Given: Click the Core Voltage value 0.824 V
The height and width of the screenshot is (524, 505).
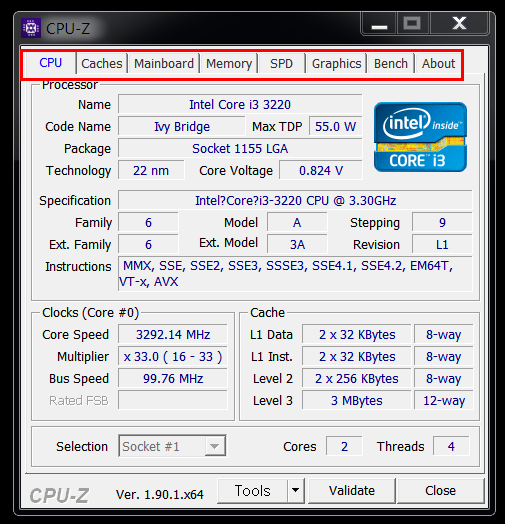Looking at the screenshot, I should pos(321,171).
